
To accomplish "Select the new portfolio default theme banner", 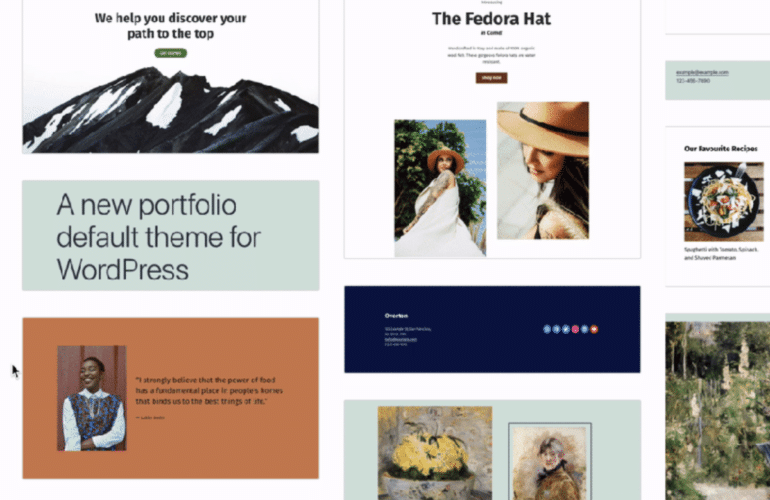I will [x=170, y=235].
